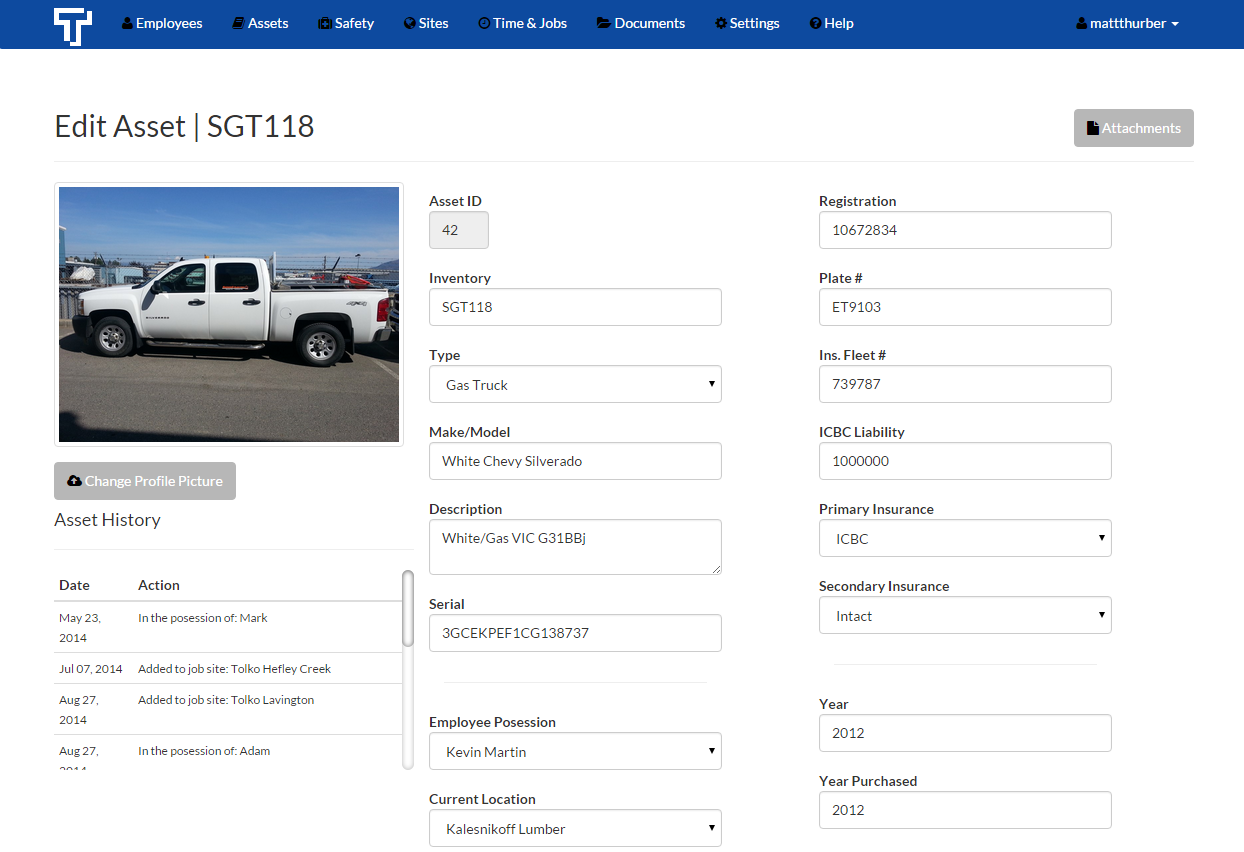Click the Serial number input field
This screenshot has height=852, width=1244.
pos(575,633)
